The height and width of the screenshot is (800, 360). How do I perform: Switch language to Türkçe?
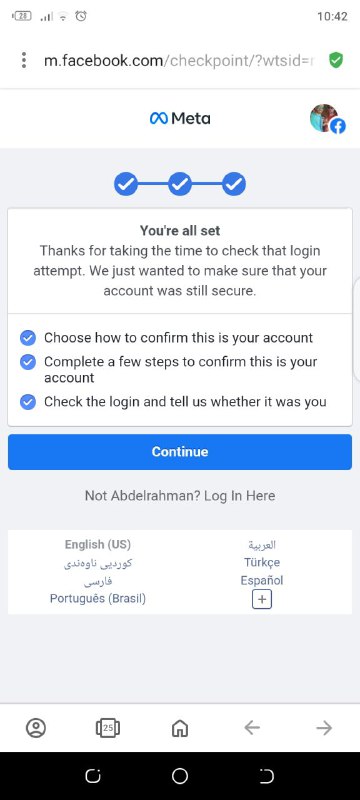click(x=262, y=562)
